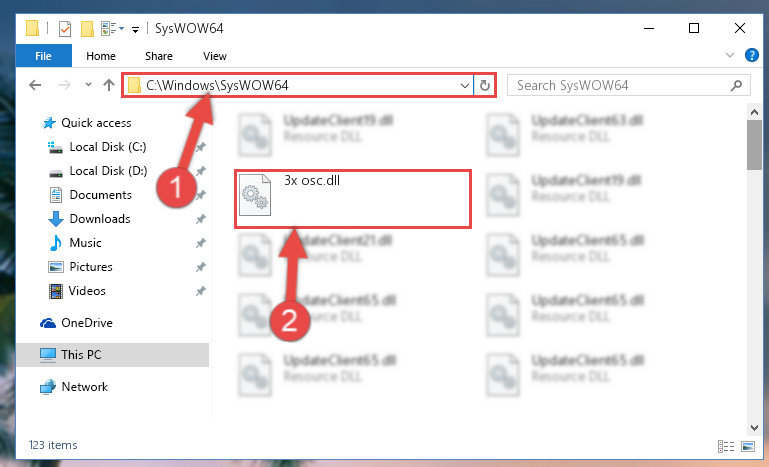The width and height of the screenshot is (769, 467).
Task: Click the New Folder icon in title bar
Action: [87, 29]
